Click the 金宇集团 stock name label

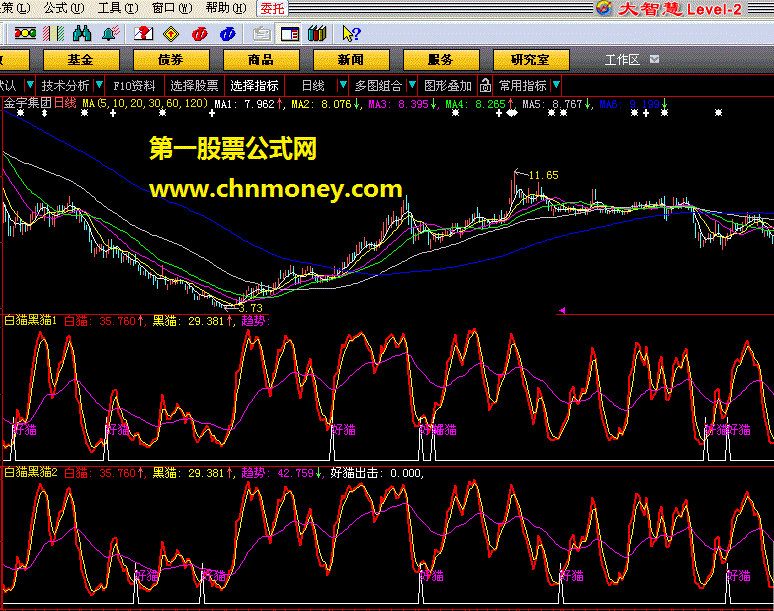tap(28, 103)
